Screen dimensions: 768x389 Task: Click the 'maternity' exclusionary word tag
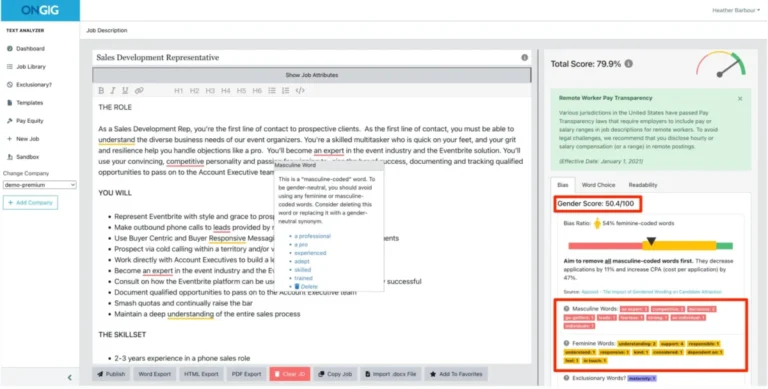[x=642, y=378]
